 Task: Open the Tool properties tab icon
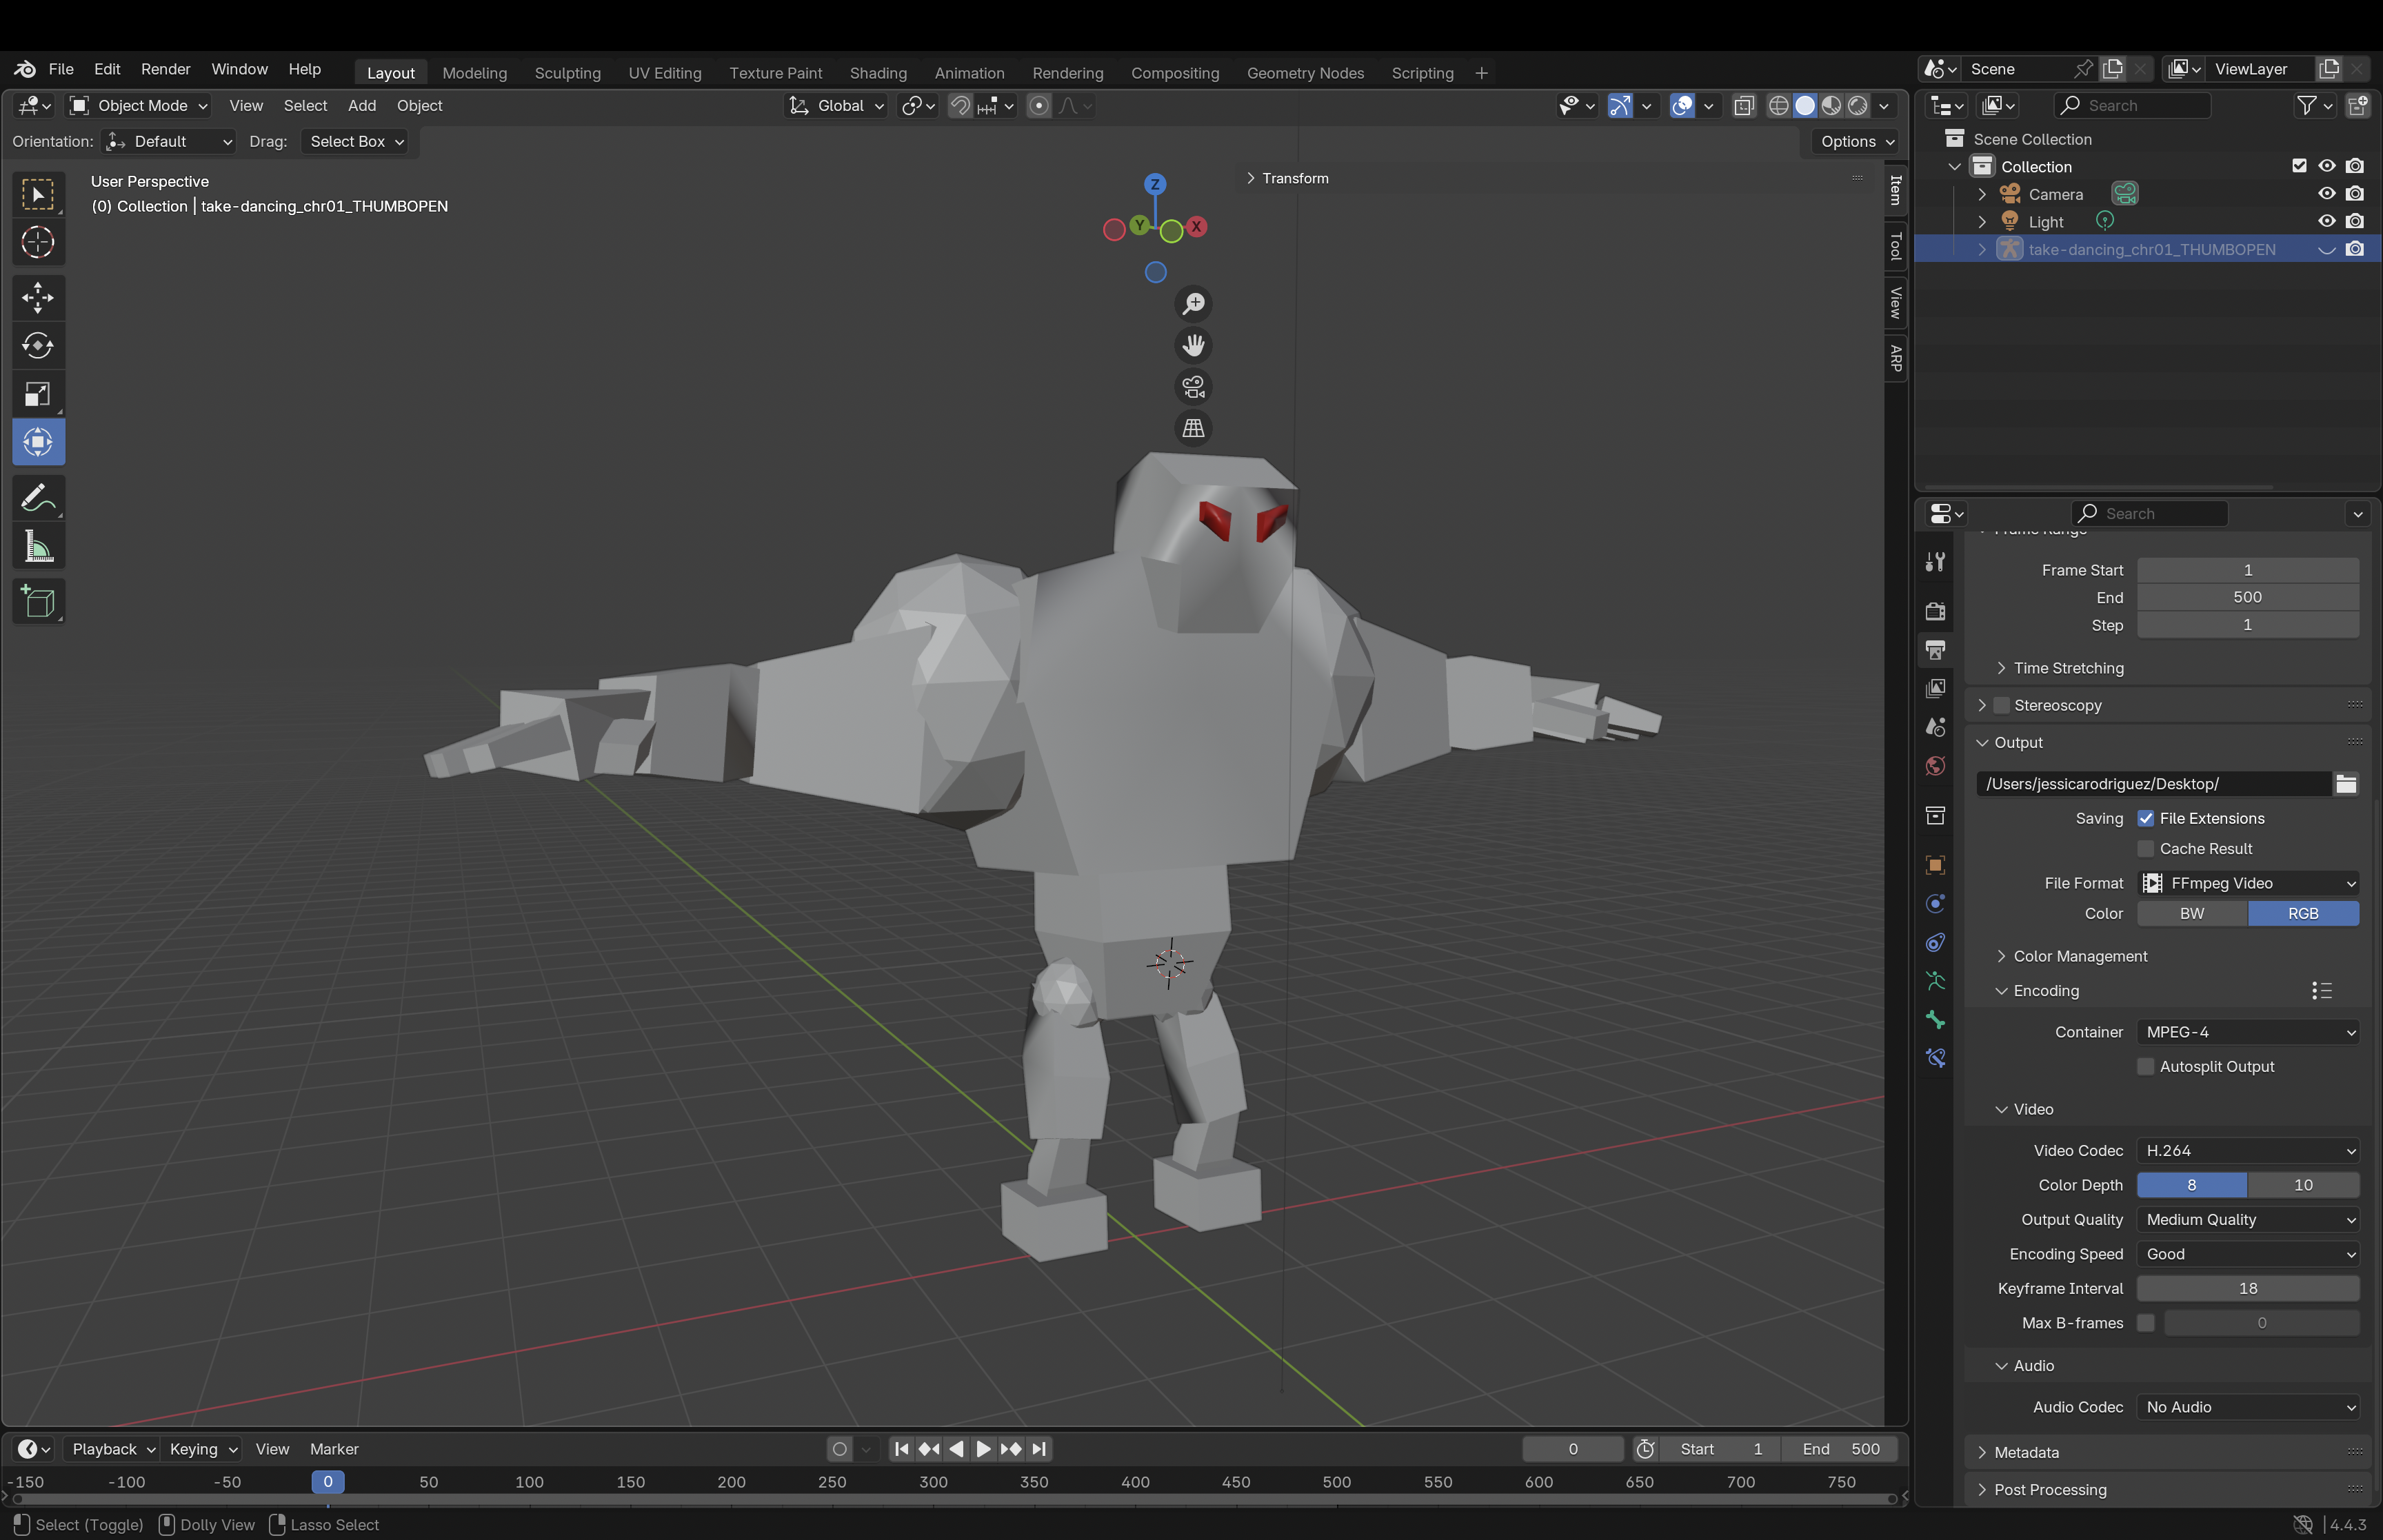pos(1936,562)
